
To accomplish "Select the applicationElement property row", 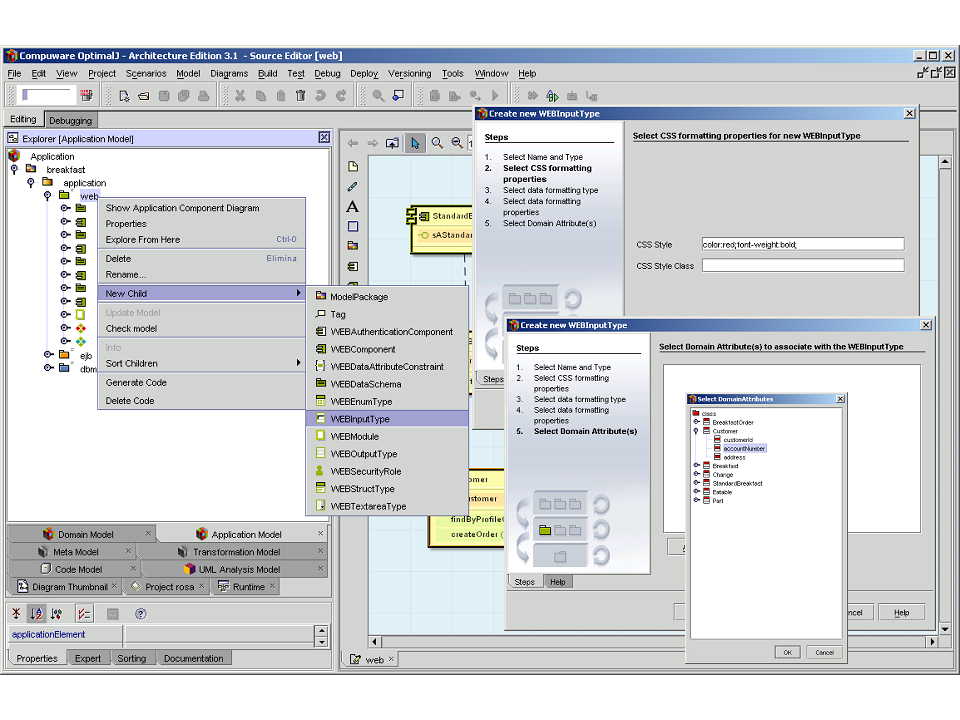I will (162, 635).
